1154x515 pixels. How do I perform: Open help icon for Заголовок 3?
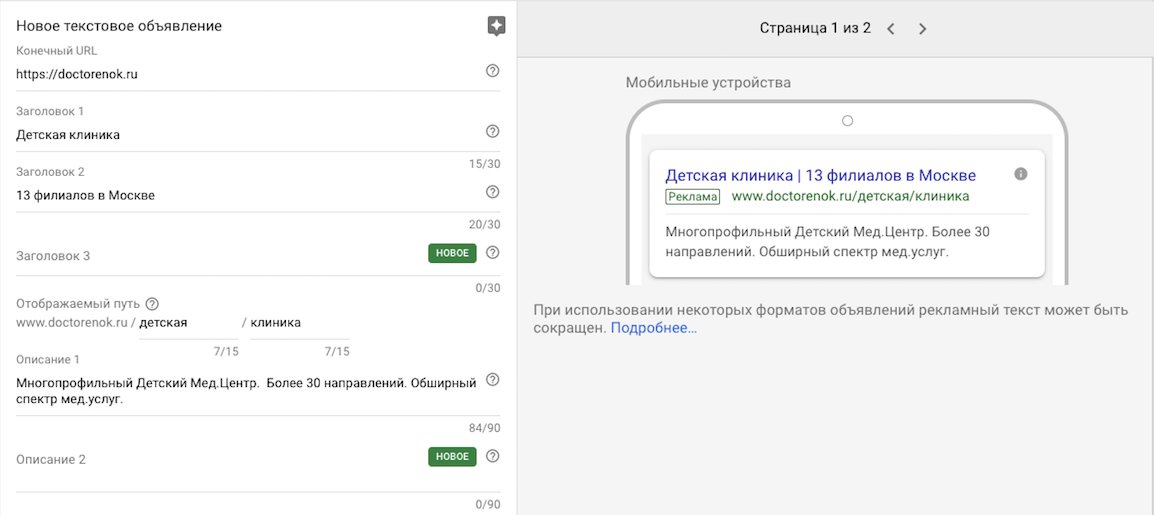[493, 252]
